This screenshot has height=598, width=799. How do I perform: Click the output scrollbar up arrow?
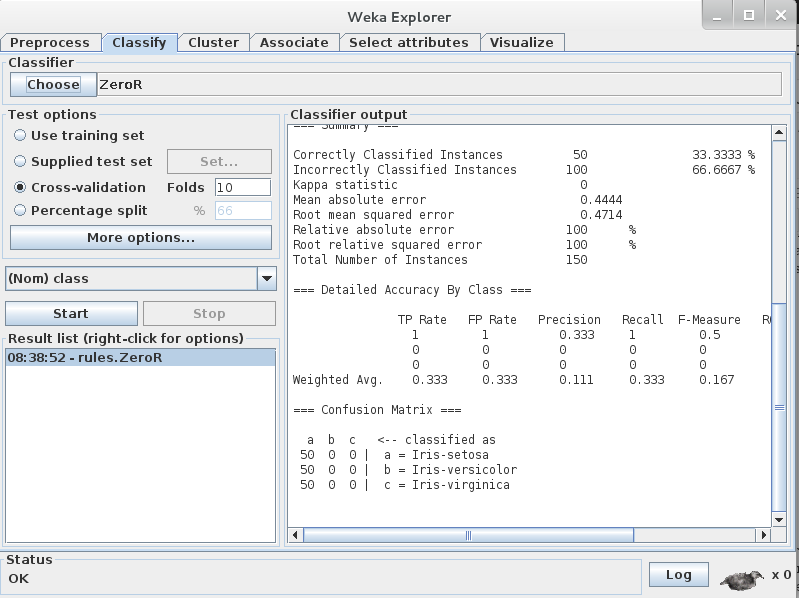pos(779,133)
